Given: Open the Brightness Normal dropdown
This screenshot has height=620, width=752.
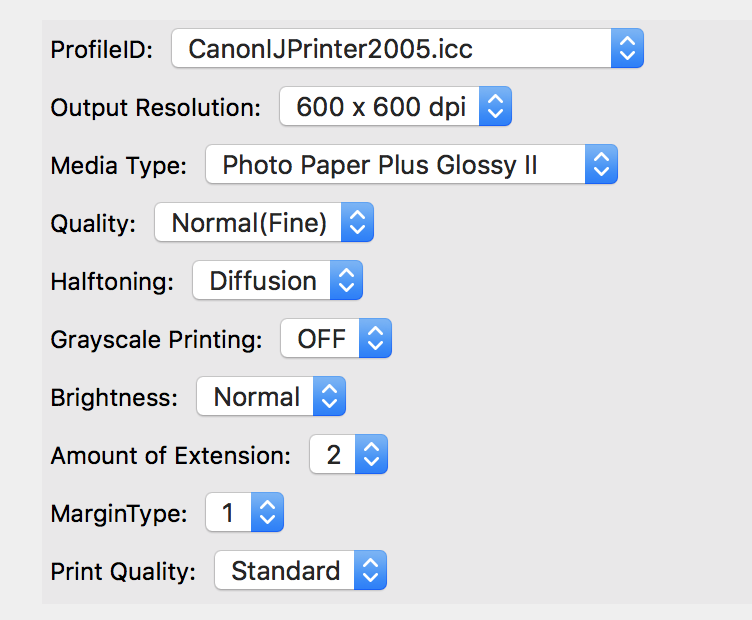Looking at the screenshot, I should (x=256, y=397).
